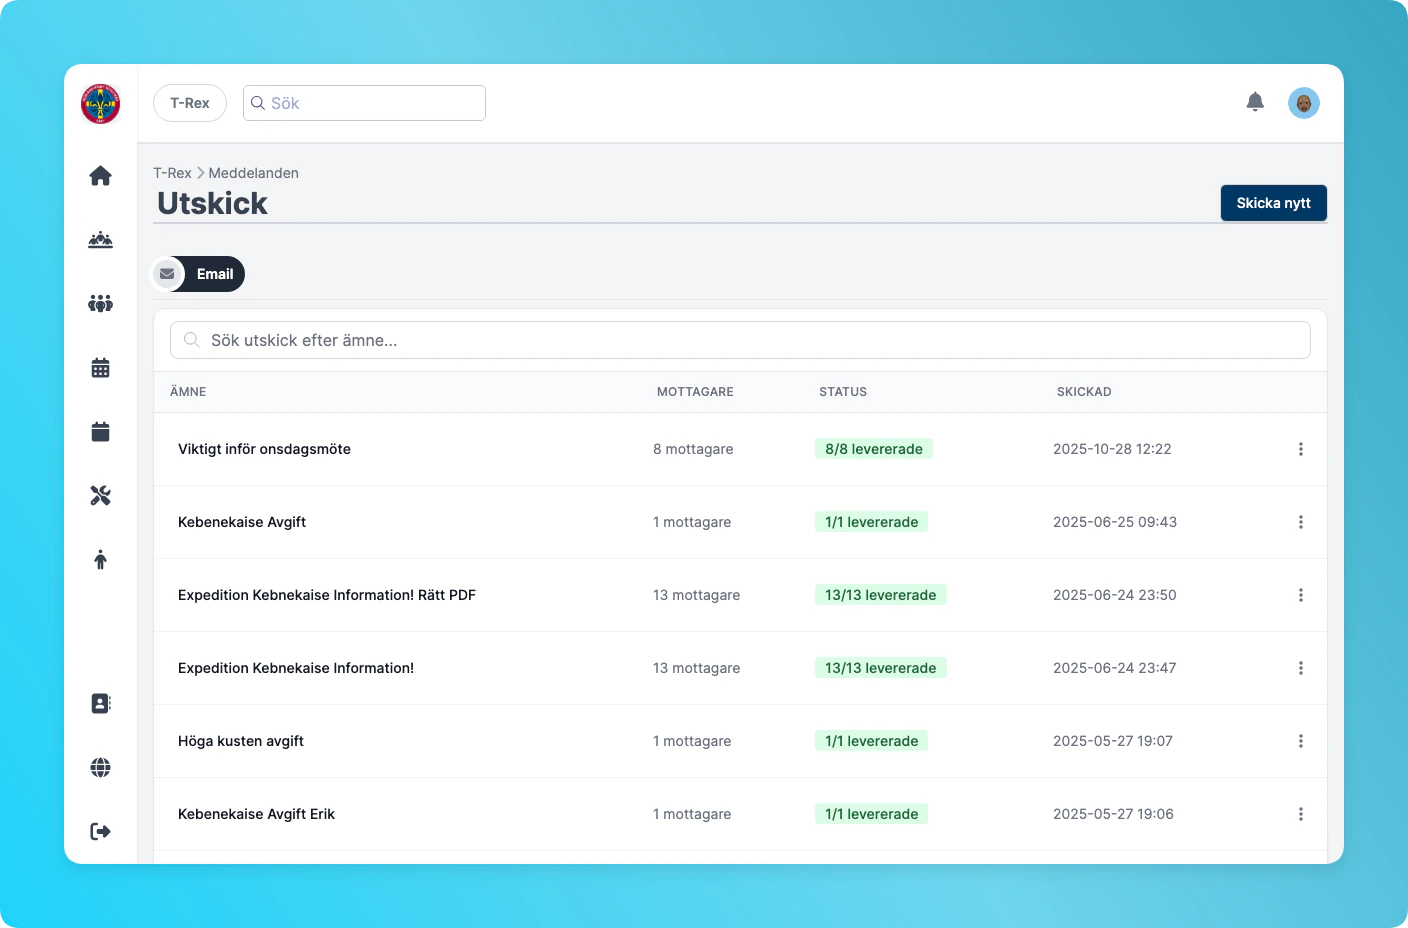
Task: Focus 'Sök utskick efter ämne' field
Action: (740, 340)
